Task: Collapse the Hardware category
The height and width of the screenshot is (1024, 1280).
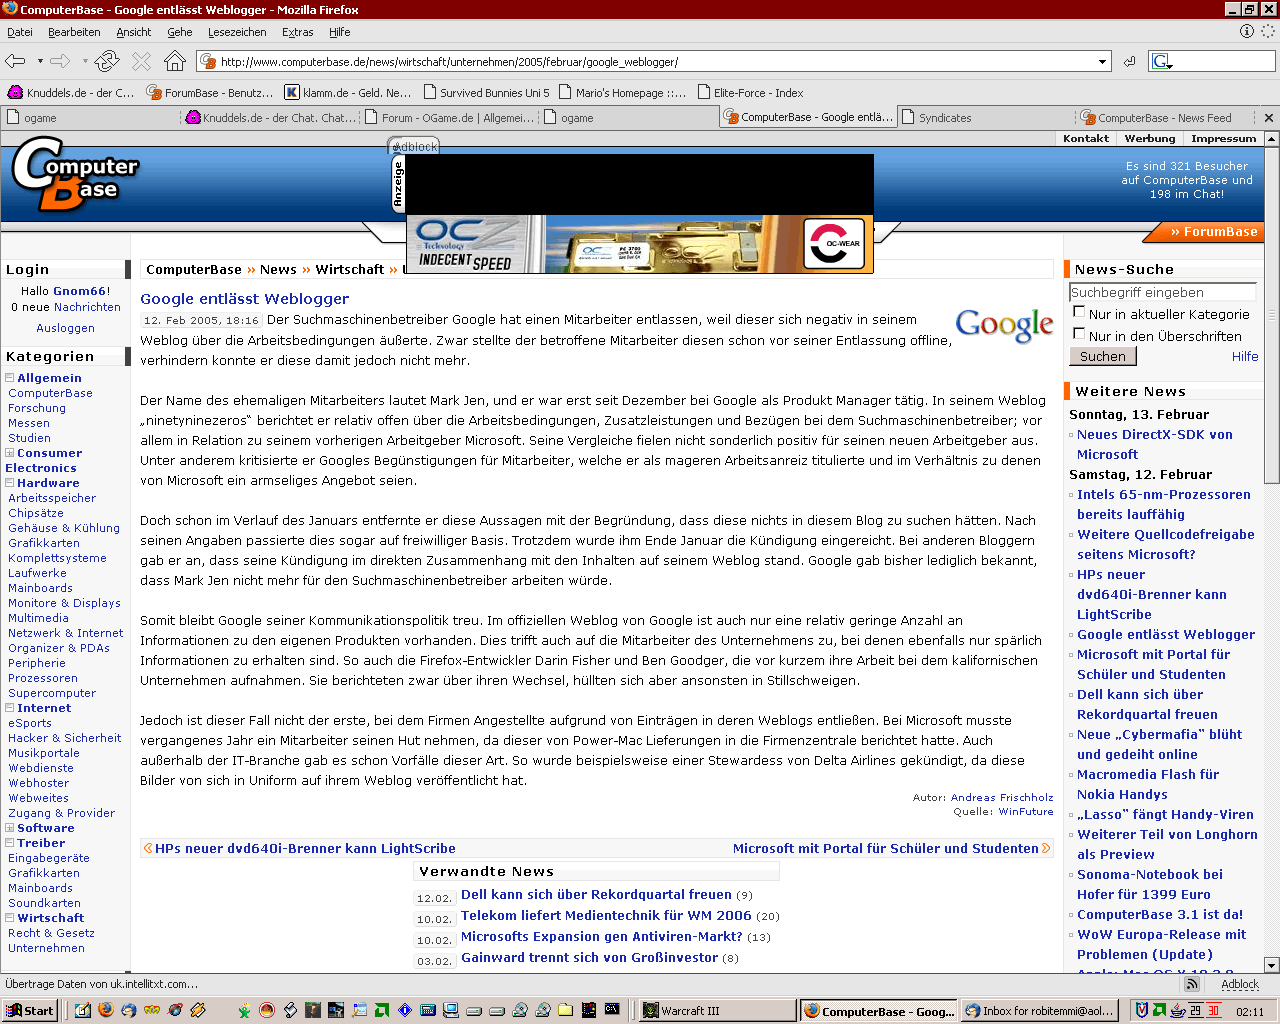Action: click(x=9, y=483)
